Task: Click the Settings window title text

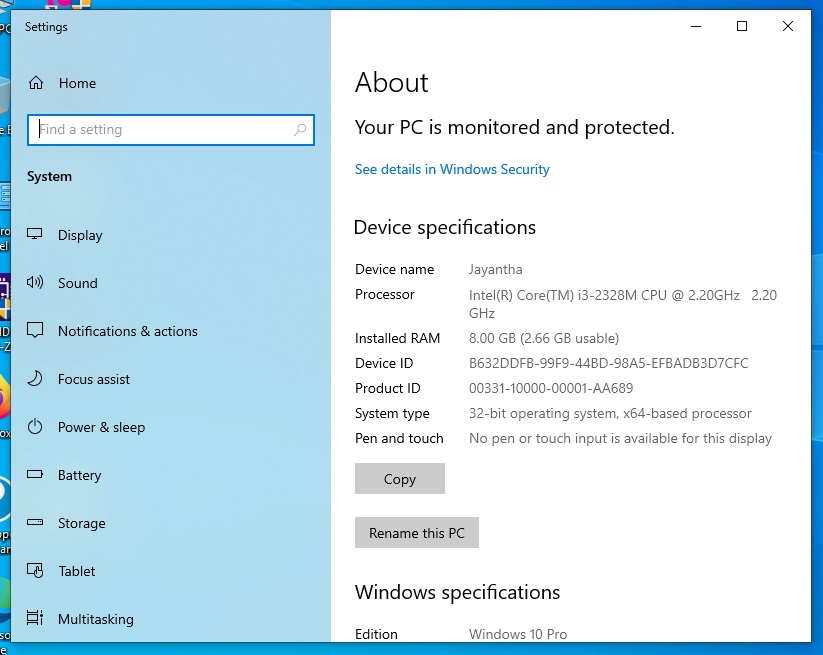Action: pyautogui.click(x=46, y=27)
